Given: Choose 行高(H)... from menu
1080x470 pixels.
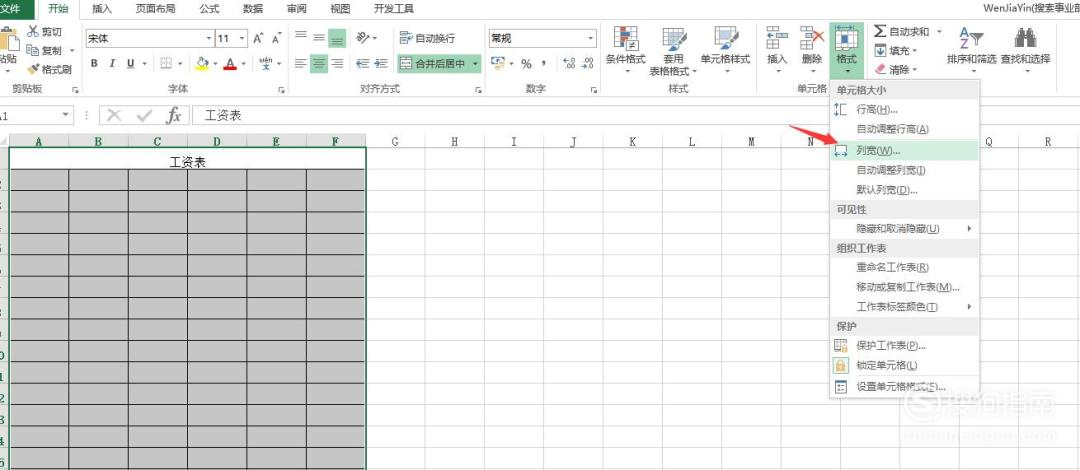Looking at the screenshot, I should coord(904,110).
